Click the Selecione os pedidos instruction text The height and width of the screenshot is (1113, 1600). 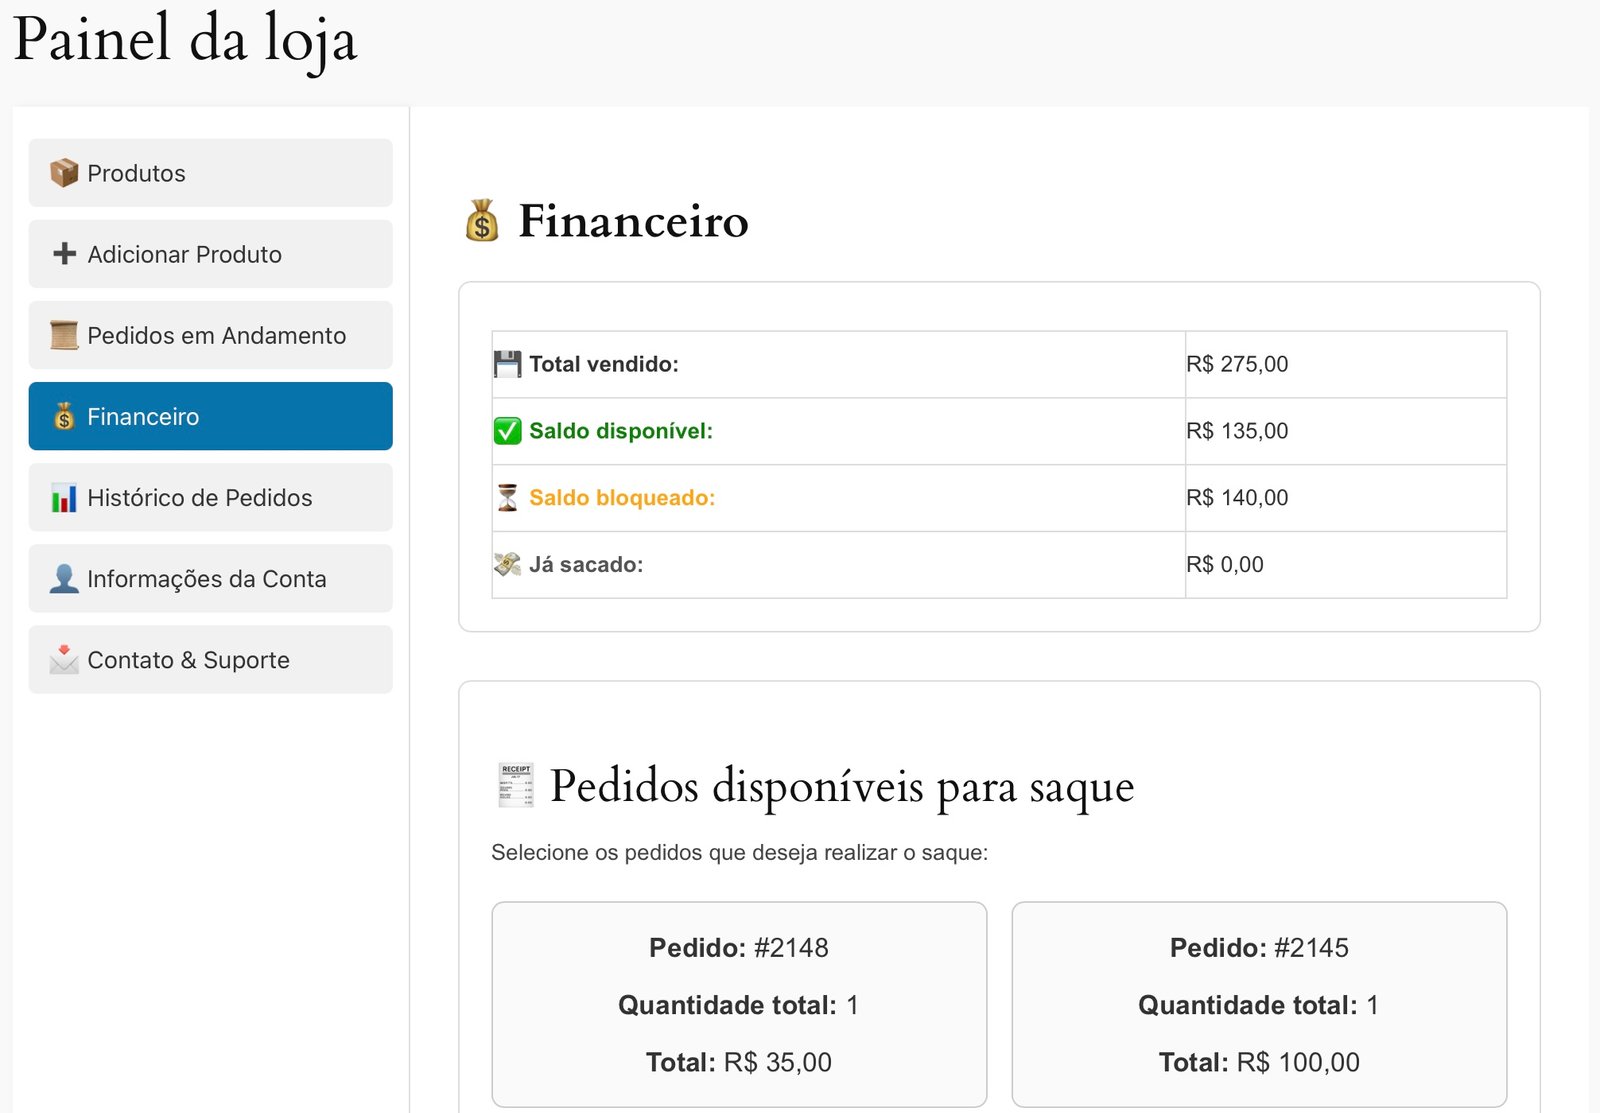tap(739, 853)
